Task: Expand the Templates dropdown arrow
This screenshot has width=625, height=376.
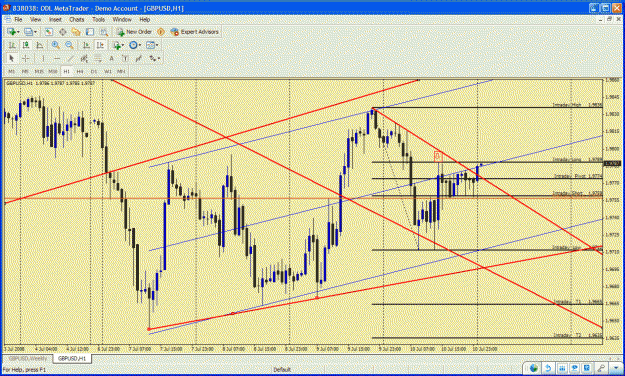Action: 157,45
